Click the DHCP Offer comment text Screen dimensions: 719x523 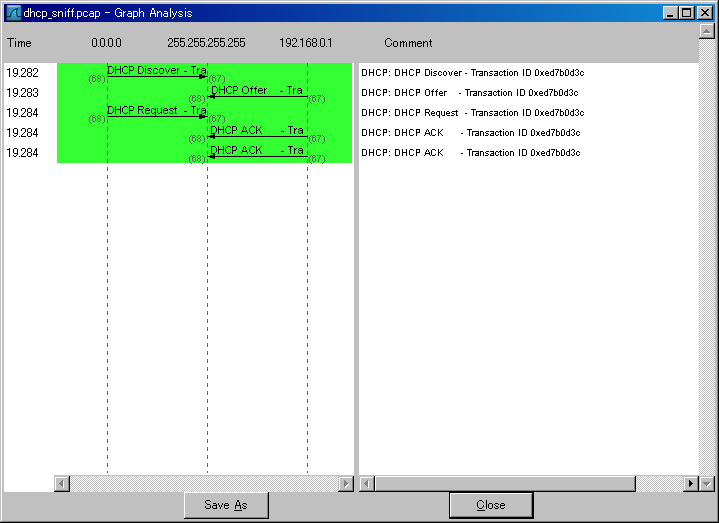tap(472, 93)
